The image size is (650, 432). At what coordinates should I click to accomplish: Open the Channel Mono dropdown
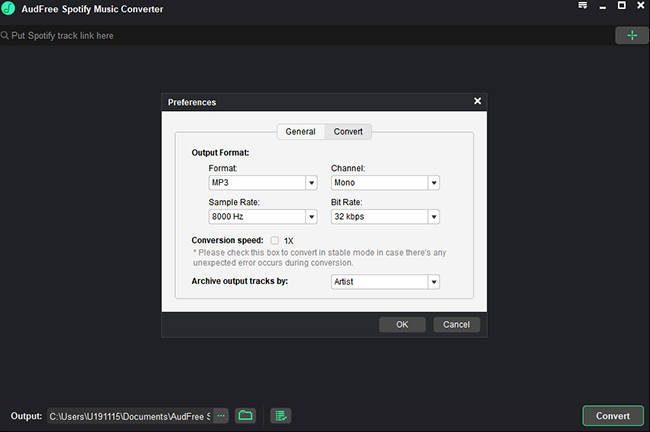coord(434,184)
